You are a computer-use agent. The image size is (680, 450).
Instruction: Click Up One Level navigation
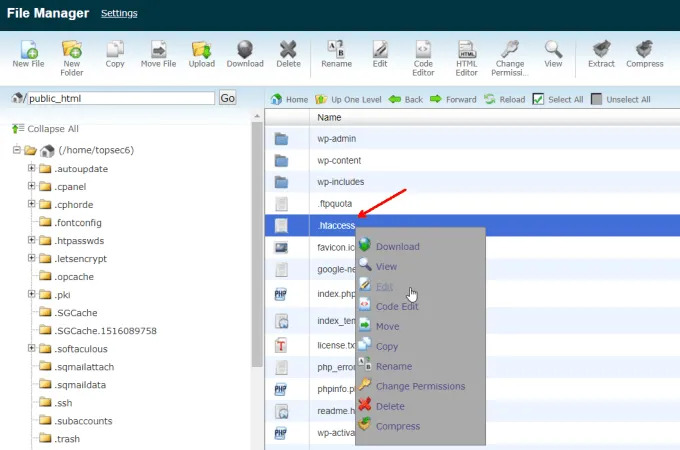(352, 99)
